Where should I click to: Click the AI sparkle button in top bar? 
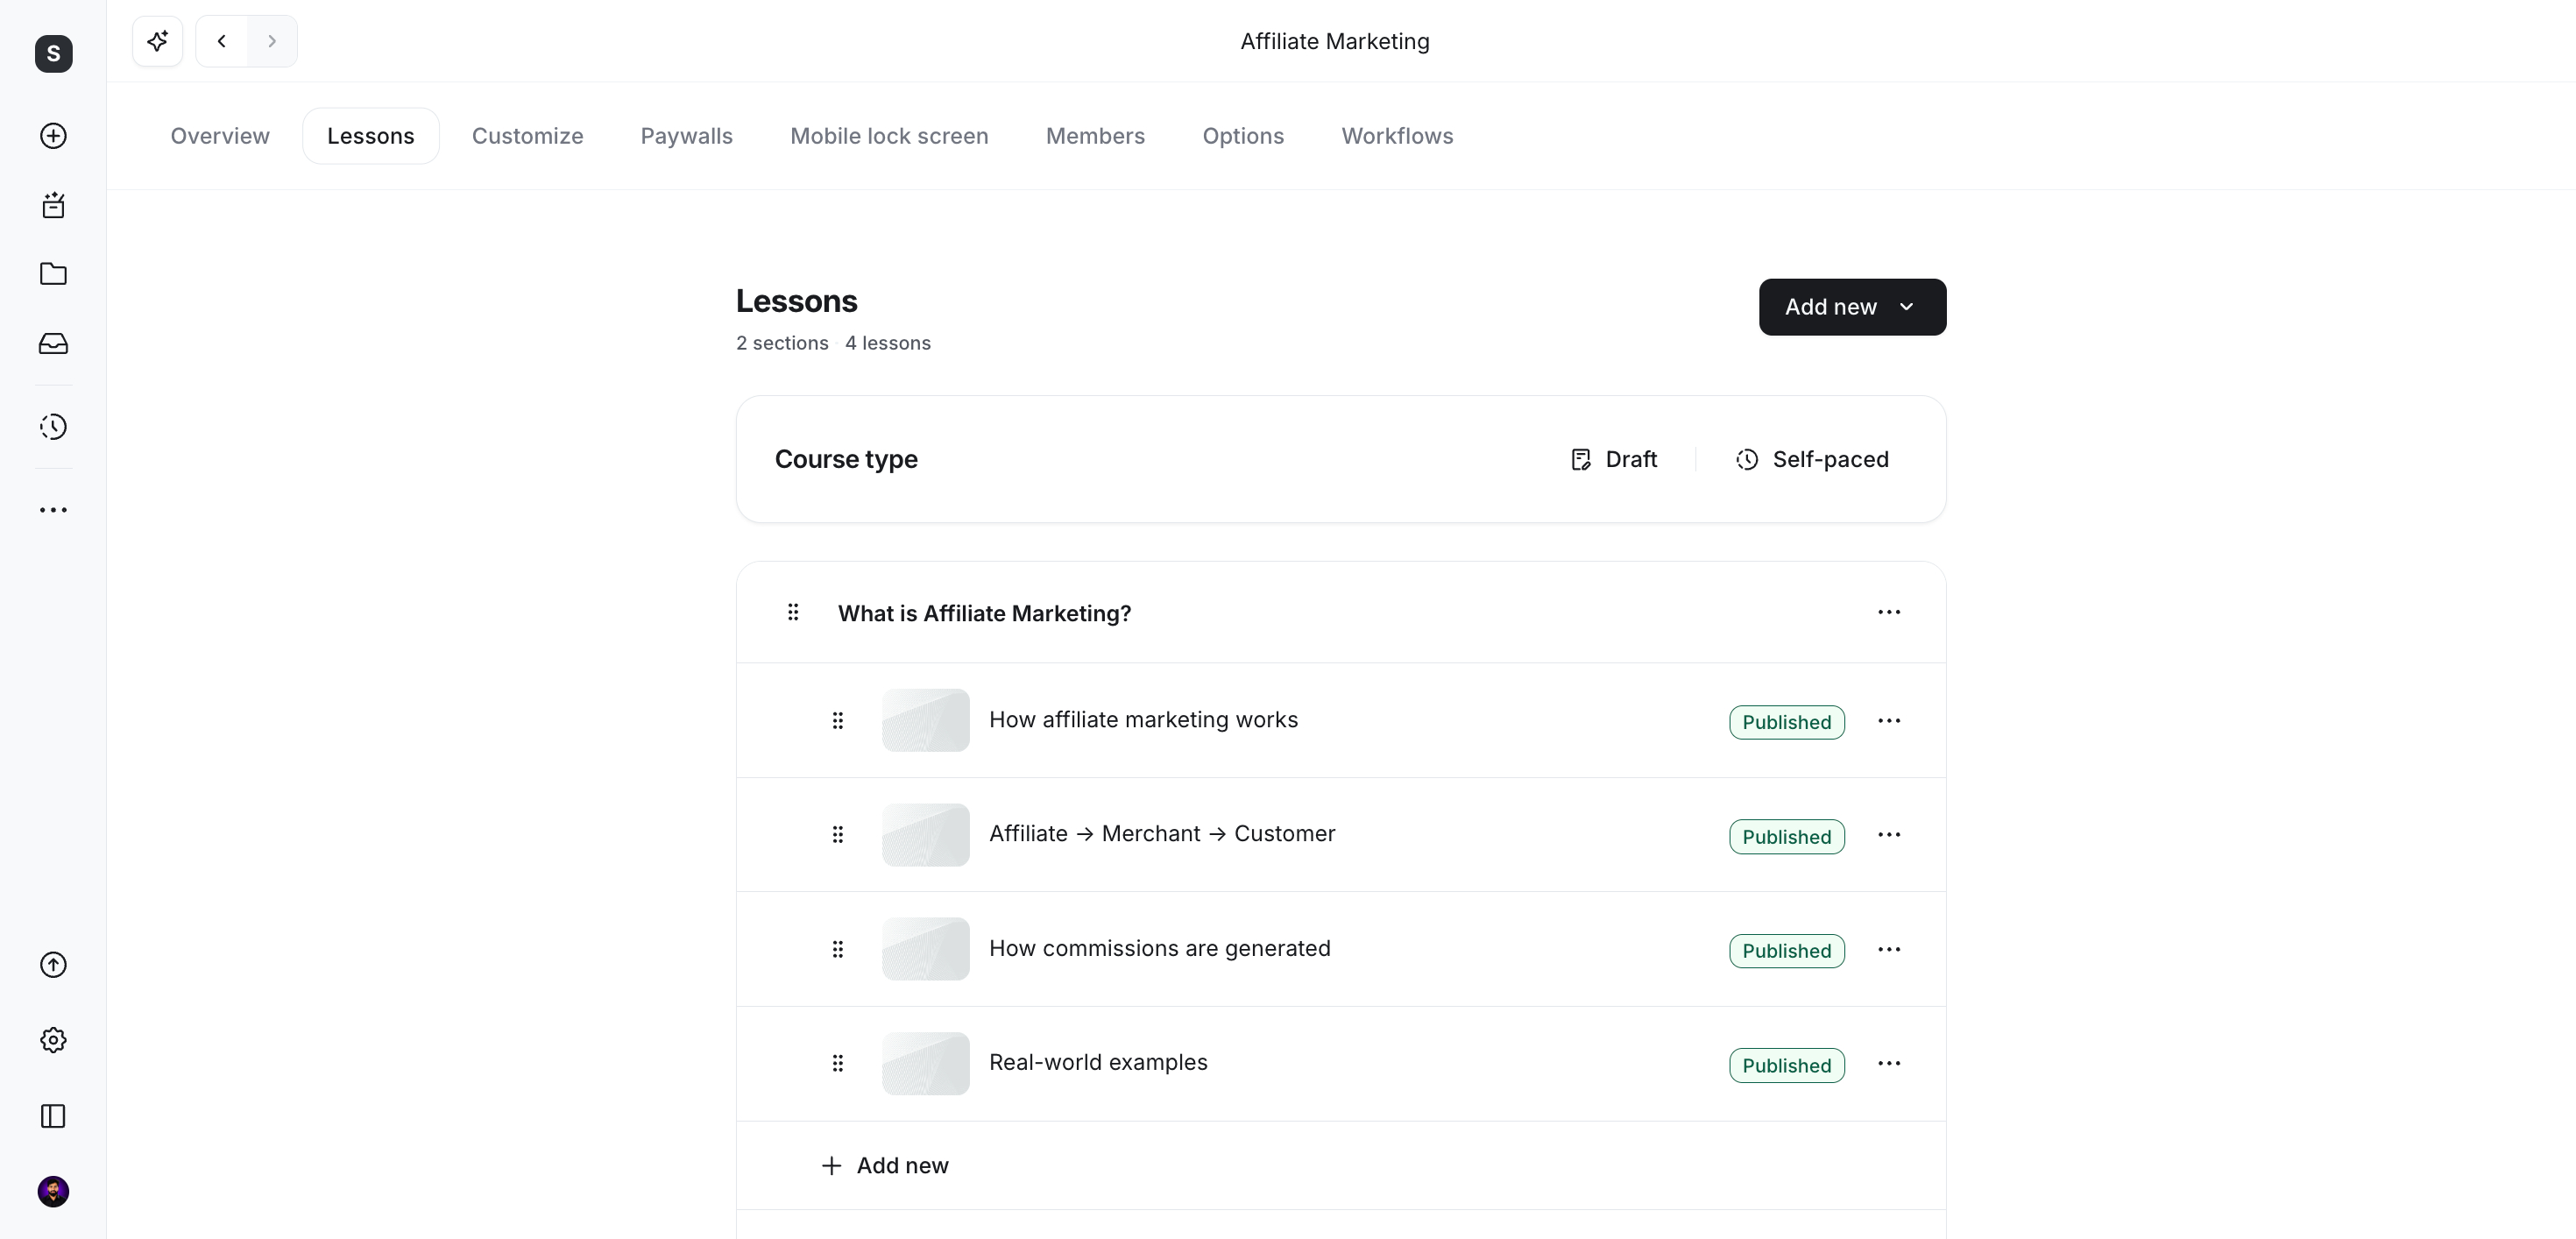(157, 41)
